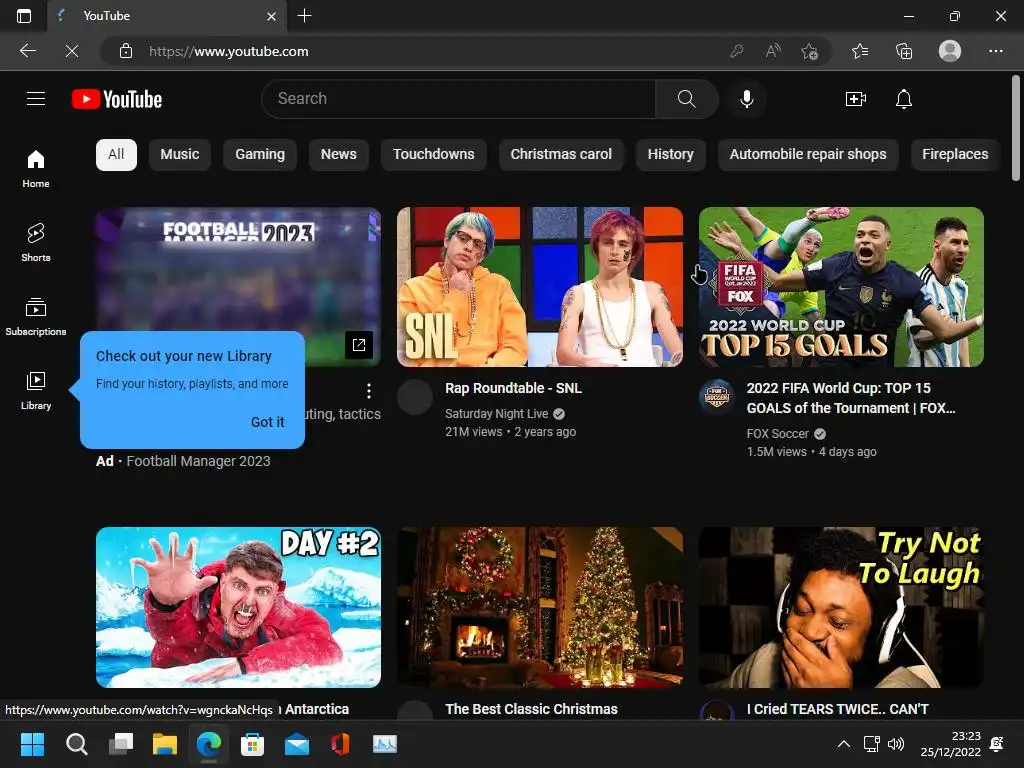Select the Christmas carol filter chip
The image size is (1024, 768).
pyautogui.click(x=561, y=155)
